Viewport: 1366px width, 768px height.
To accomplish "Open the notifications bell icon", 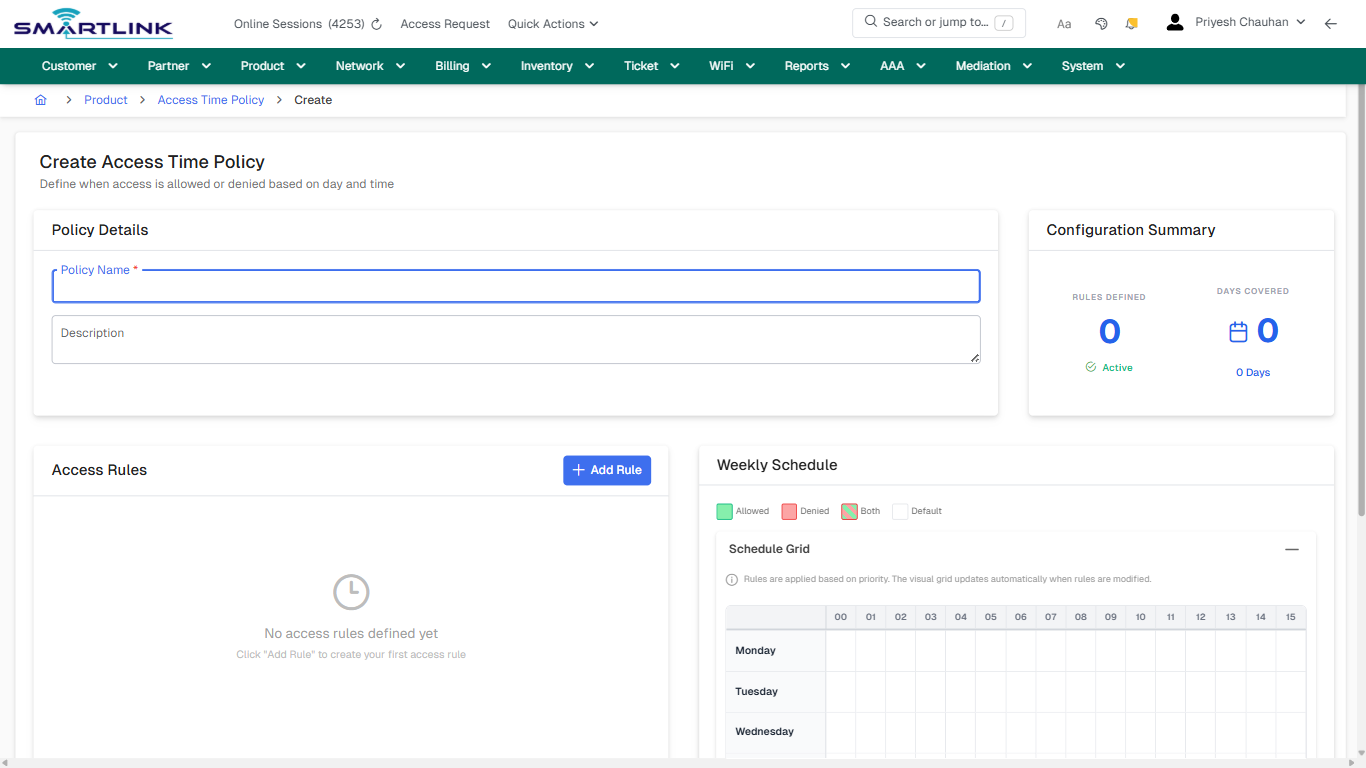I will (1131, 23).
